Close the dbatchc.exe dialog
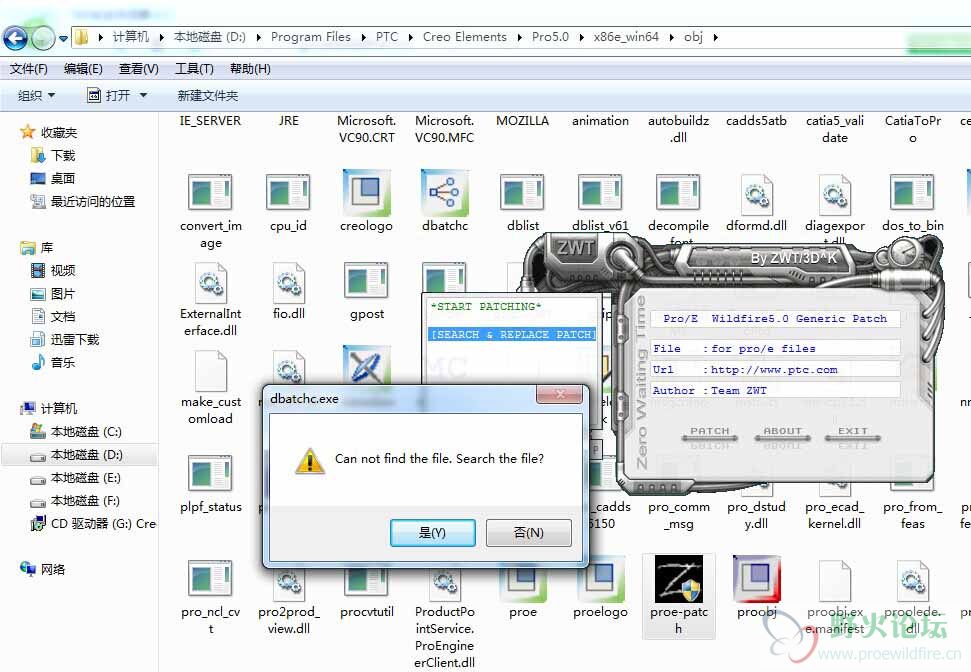 (x=559, y=394)
